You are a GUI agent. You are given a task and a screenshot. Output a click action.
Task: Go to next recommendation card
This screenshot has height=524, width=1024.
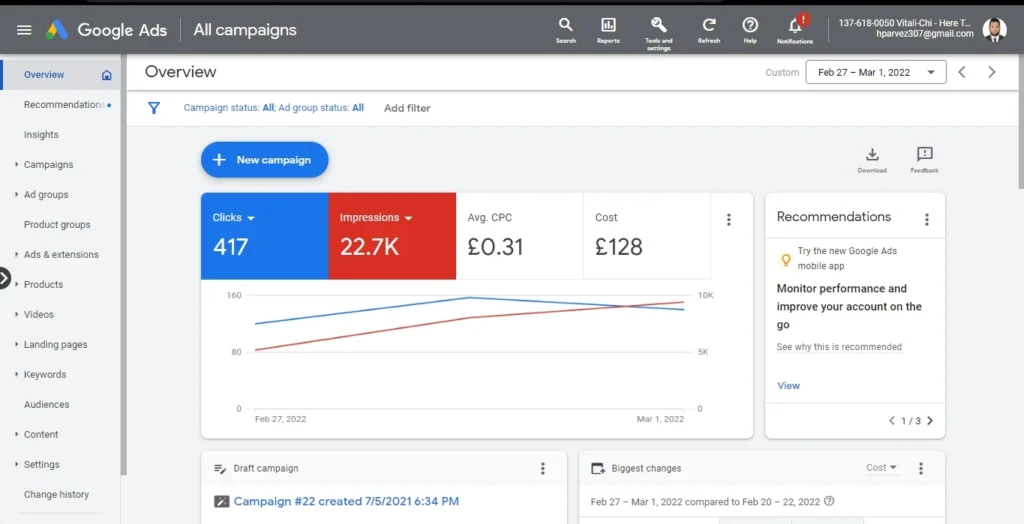click(930, 421)
